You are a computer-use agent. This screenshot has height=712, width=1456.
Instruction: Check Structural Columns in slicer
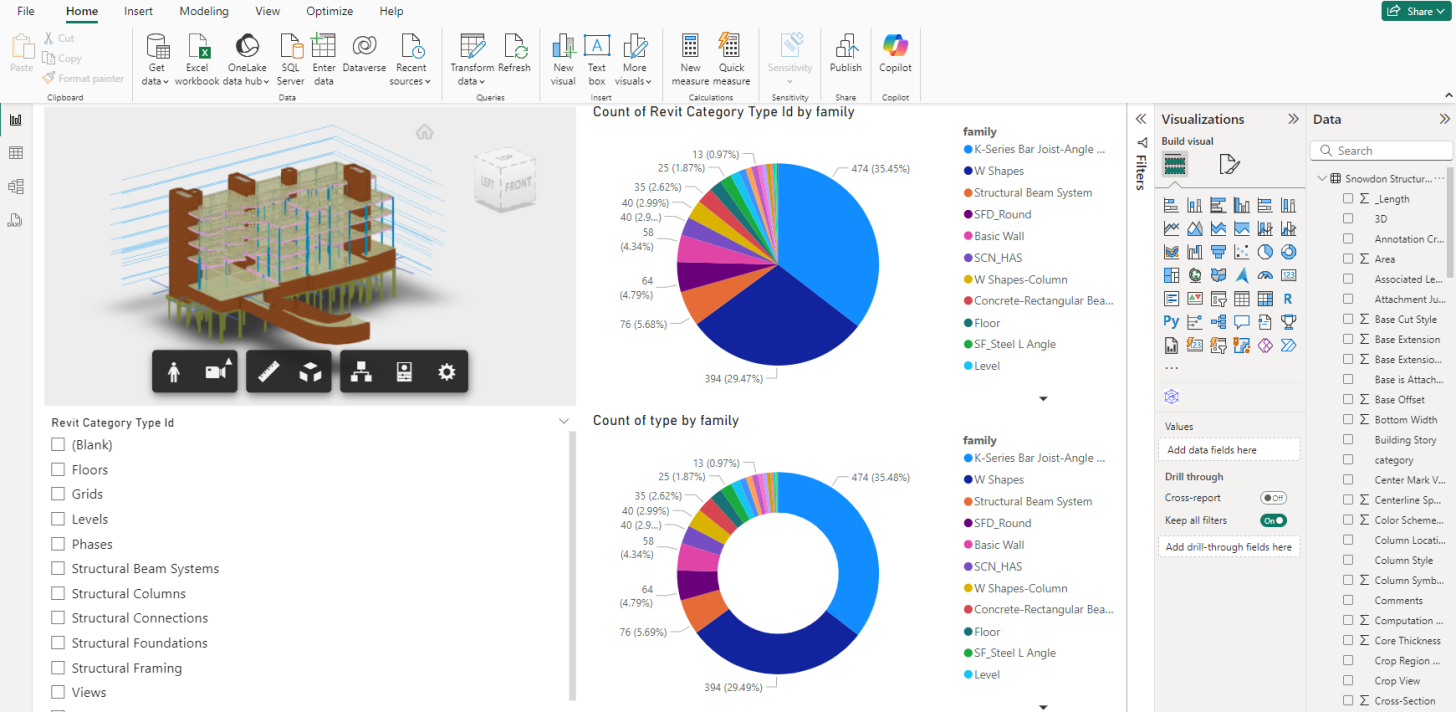pos(58,593)
